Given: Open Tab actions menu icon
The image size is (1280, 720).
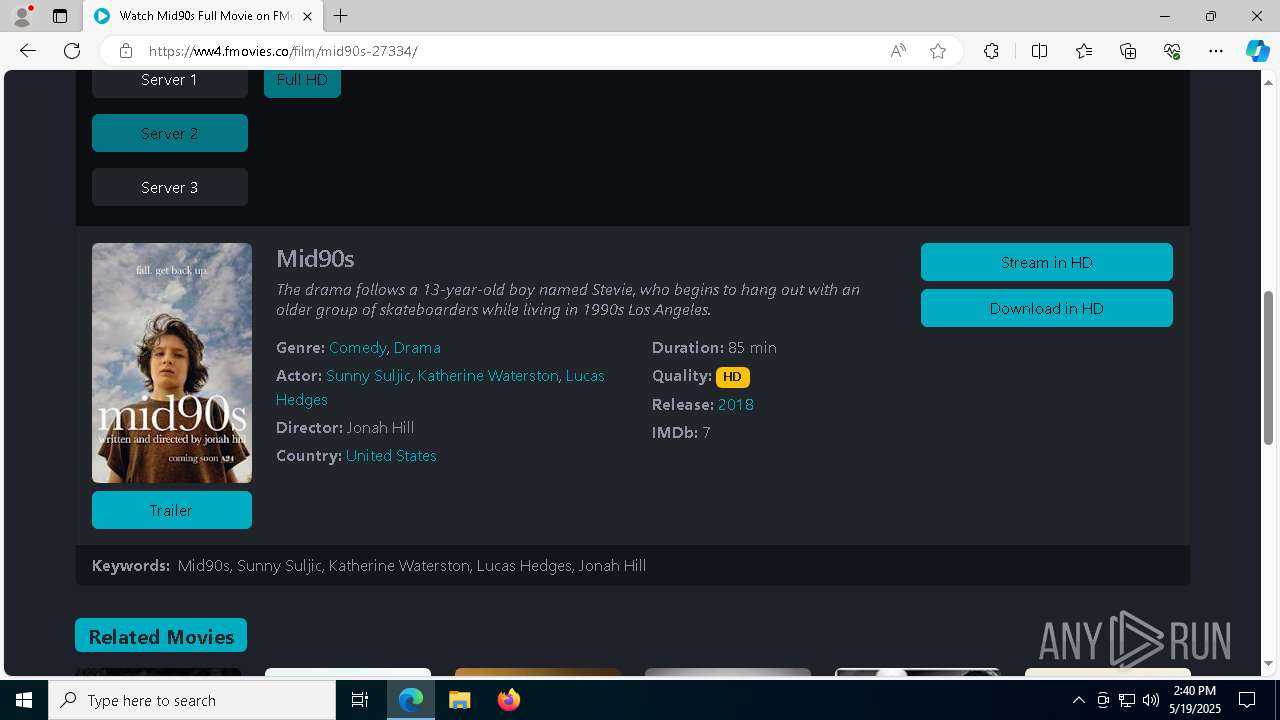Looking at the screenshot, I should pos(60,16).
